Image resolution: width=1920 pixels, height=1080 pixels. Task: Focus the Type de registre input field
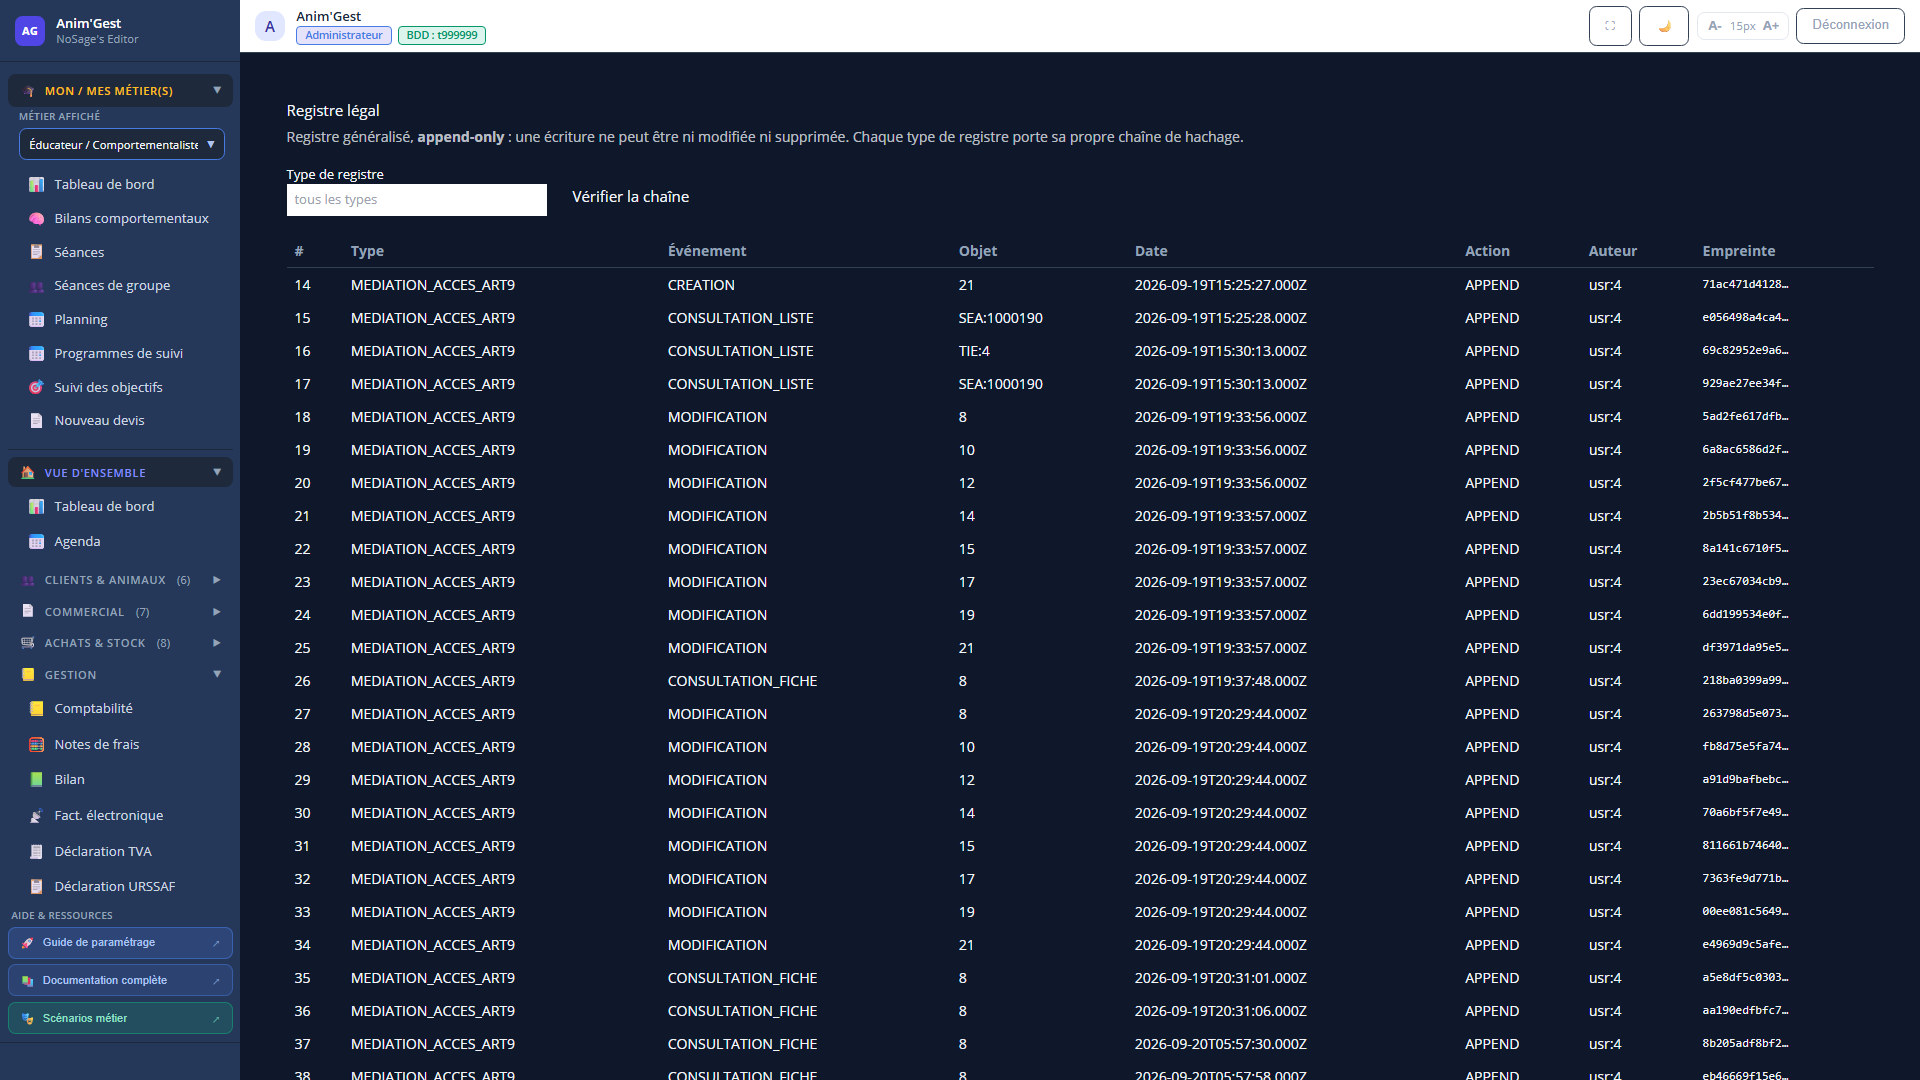click(416, 199)
